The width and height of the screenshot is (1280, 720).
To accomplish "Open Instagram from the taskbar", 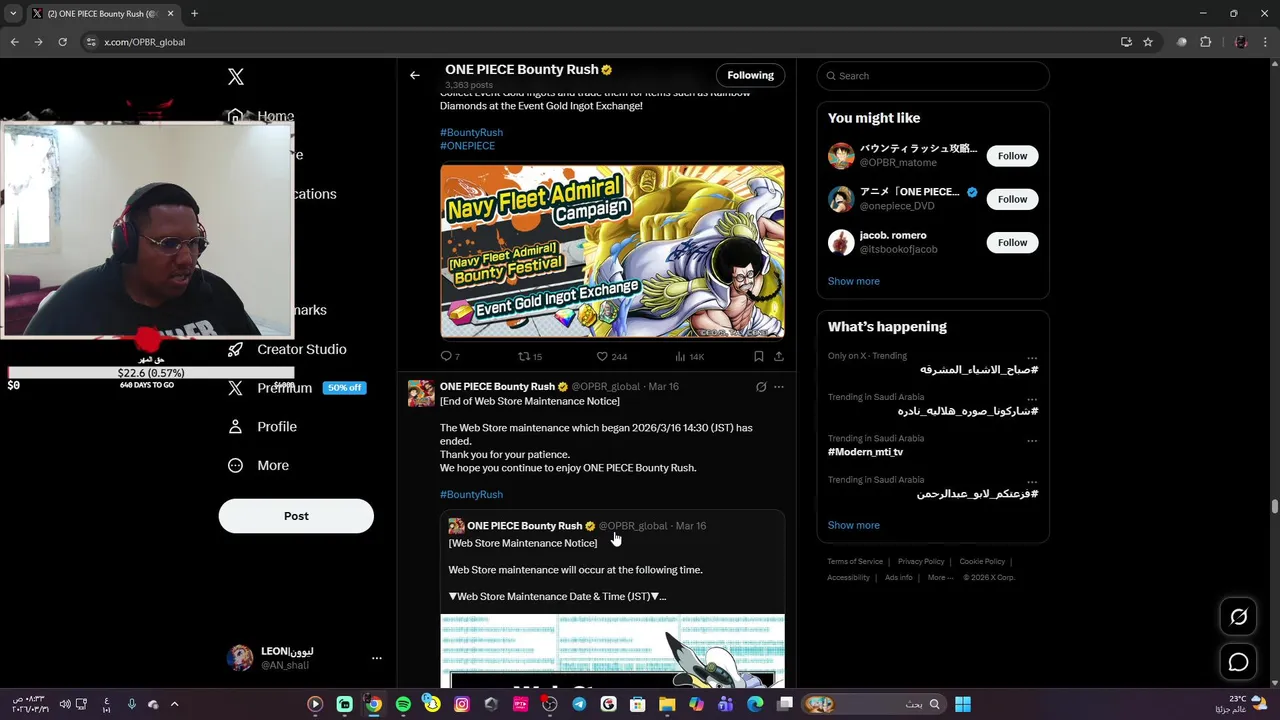I will (462, 704).
